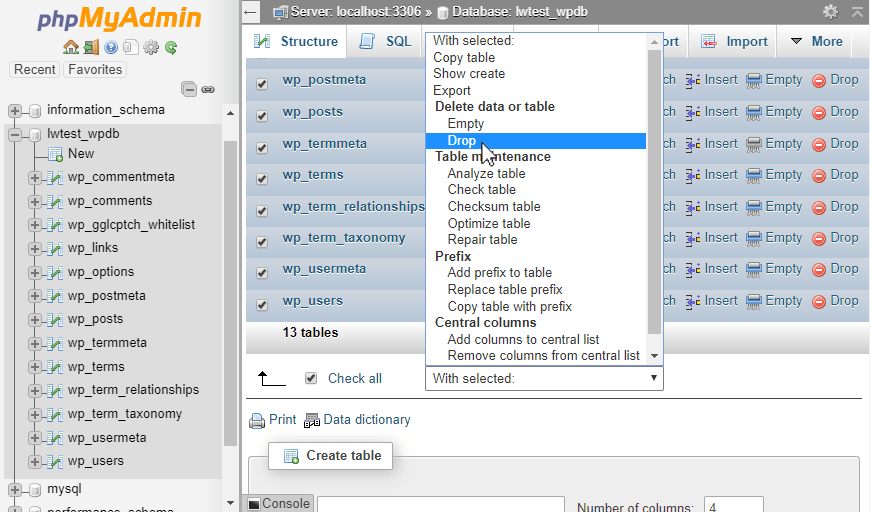Choose Drop from the dropdown list
The image size is (870, 512).
point(536,141)
